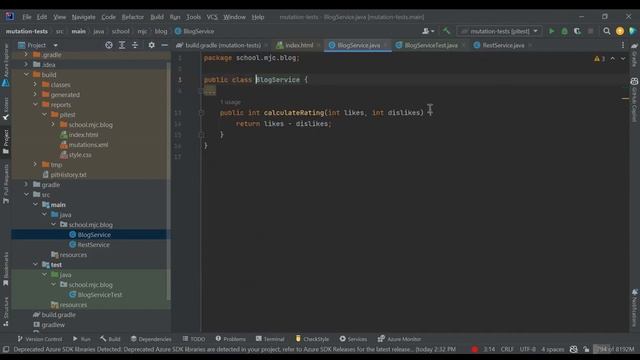Open the Problems tool window
Screen dimensions: 640x360
[231, 339]
